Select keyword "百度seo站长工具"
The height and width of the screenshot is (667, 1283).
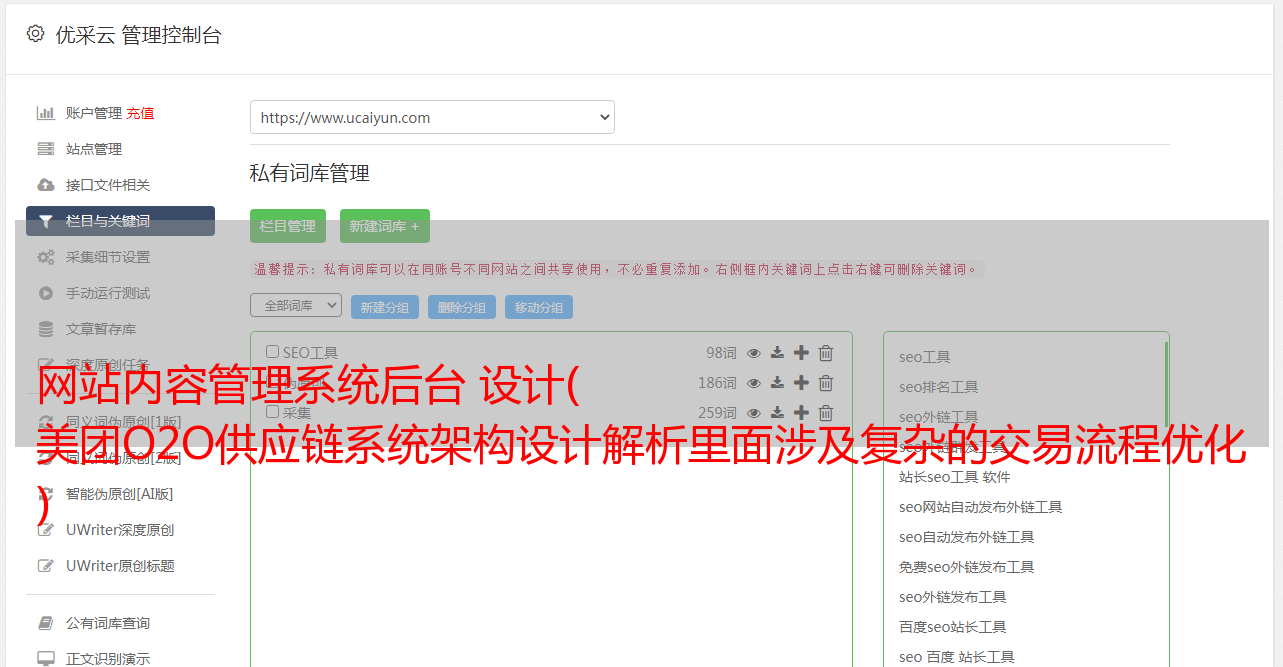[953, 627]
